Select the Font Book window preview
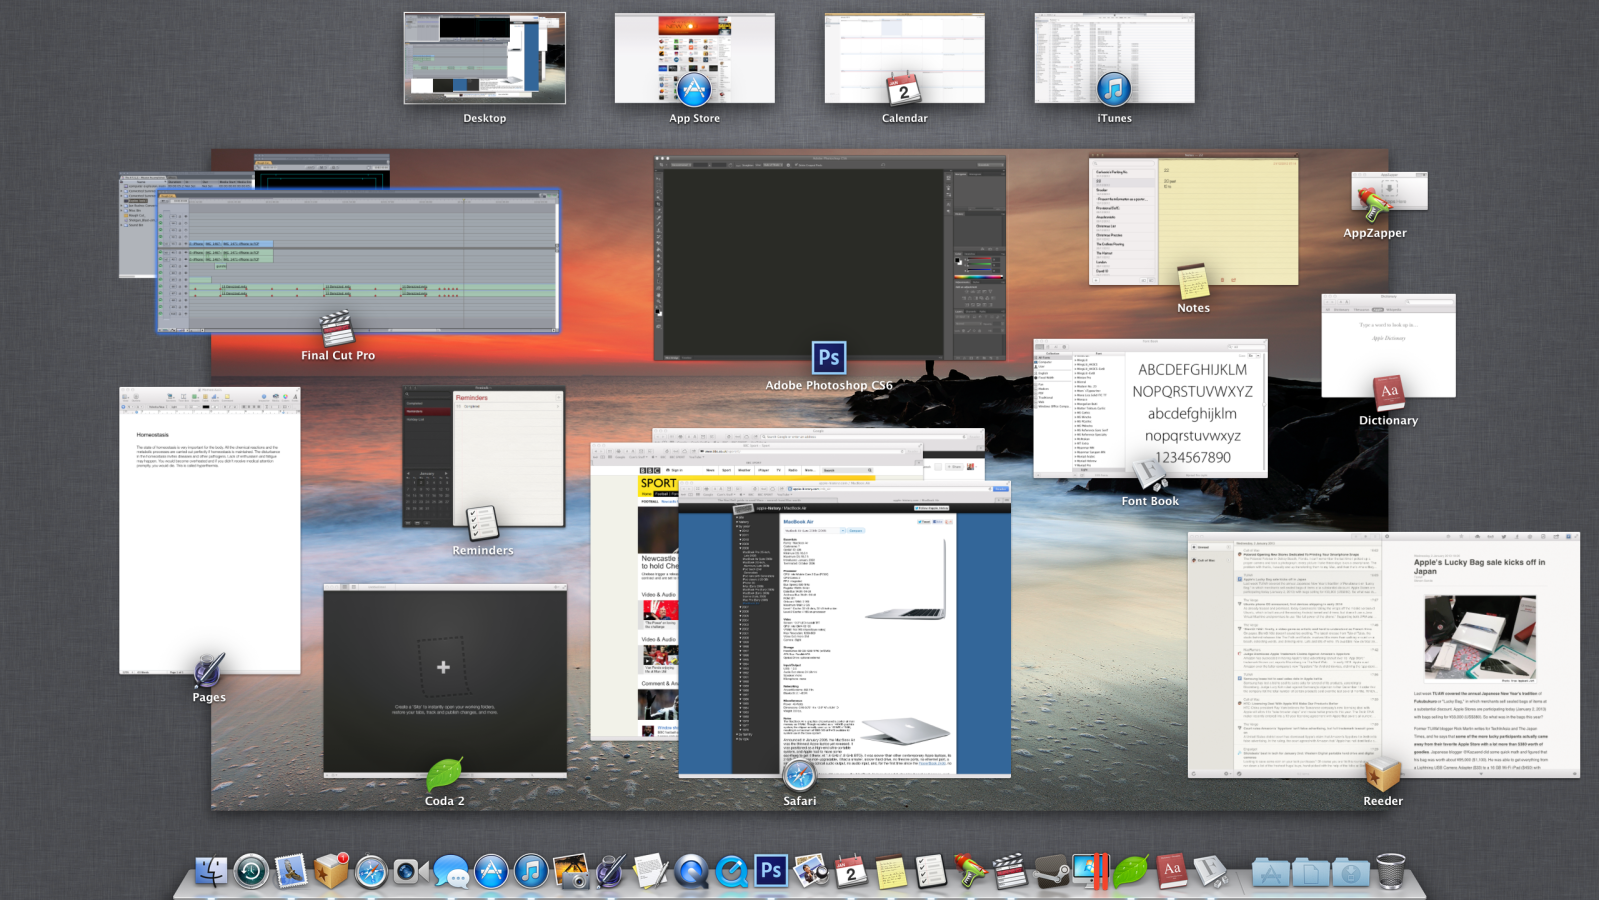Screen dimensions: 1599x900 pyautogui.click(x=1150, y=408)
